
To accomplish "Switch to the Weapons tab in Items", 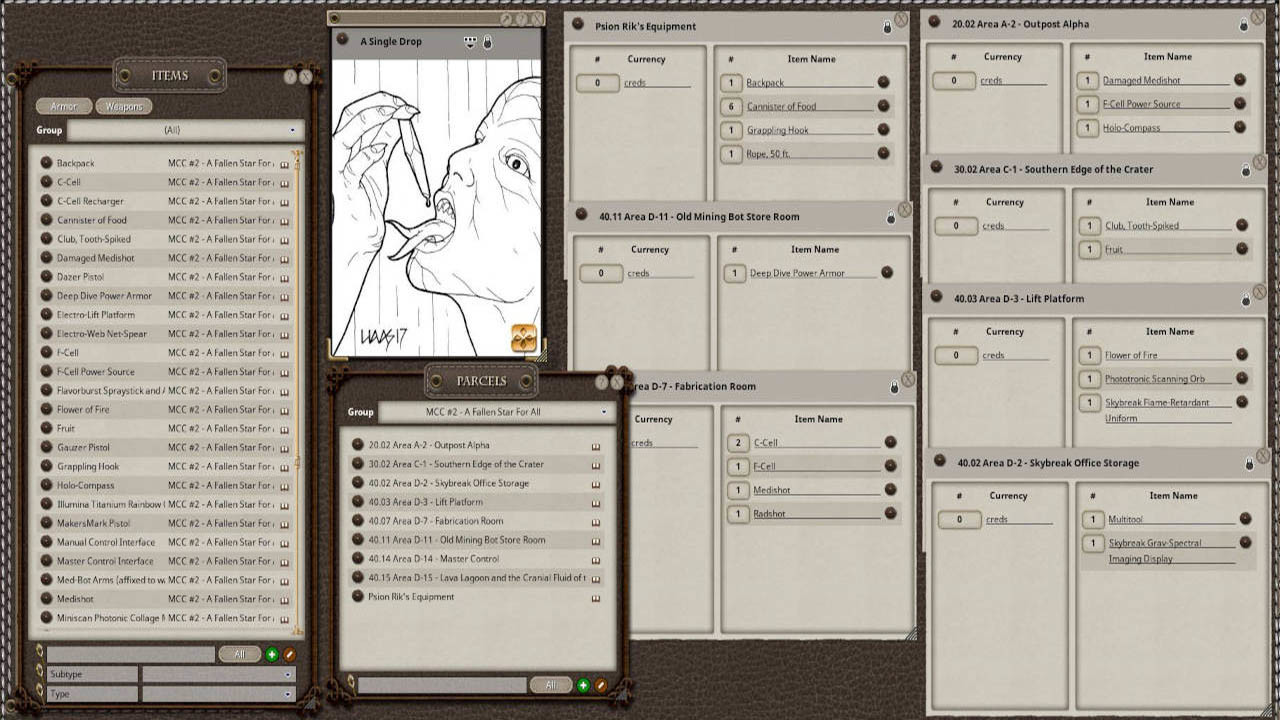I will [x=123, y=105].
